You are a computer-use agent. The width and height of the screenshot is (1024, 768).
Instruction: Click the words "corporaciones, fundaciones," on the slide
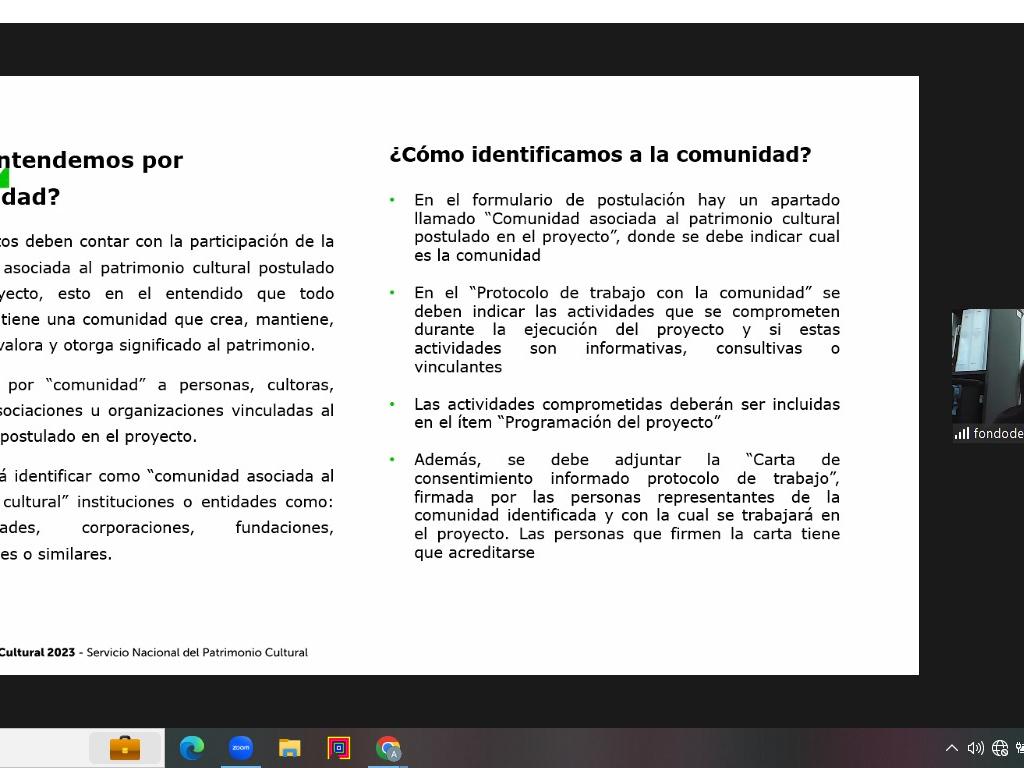point(208,528)
